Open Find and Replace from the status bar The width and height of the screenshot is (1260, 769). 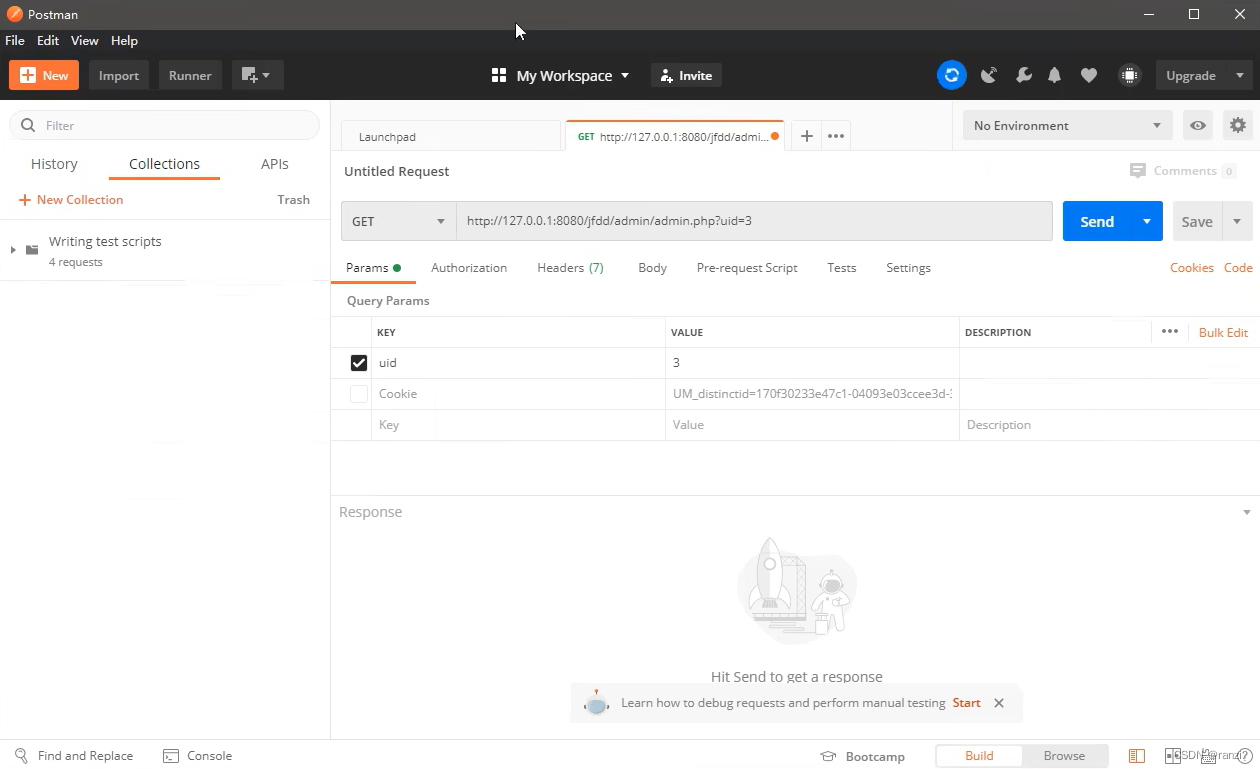[x=73, y=756]
